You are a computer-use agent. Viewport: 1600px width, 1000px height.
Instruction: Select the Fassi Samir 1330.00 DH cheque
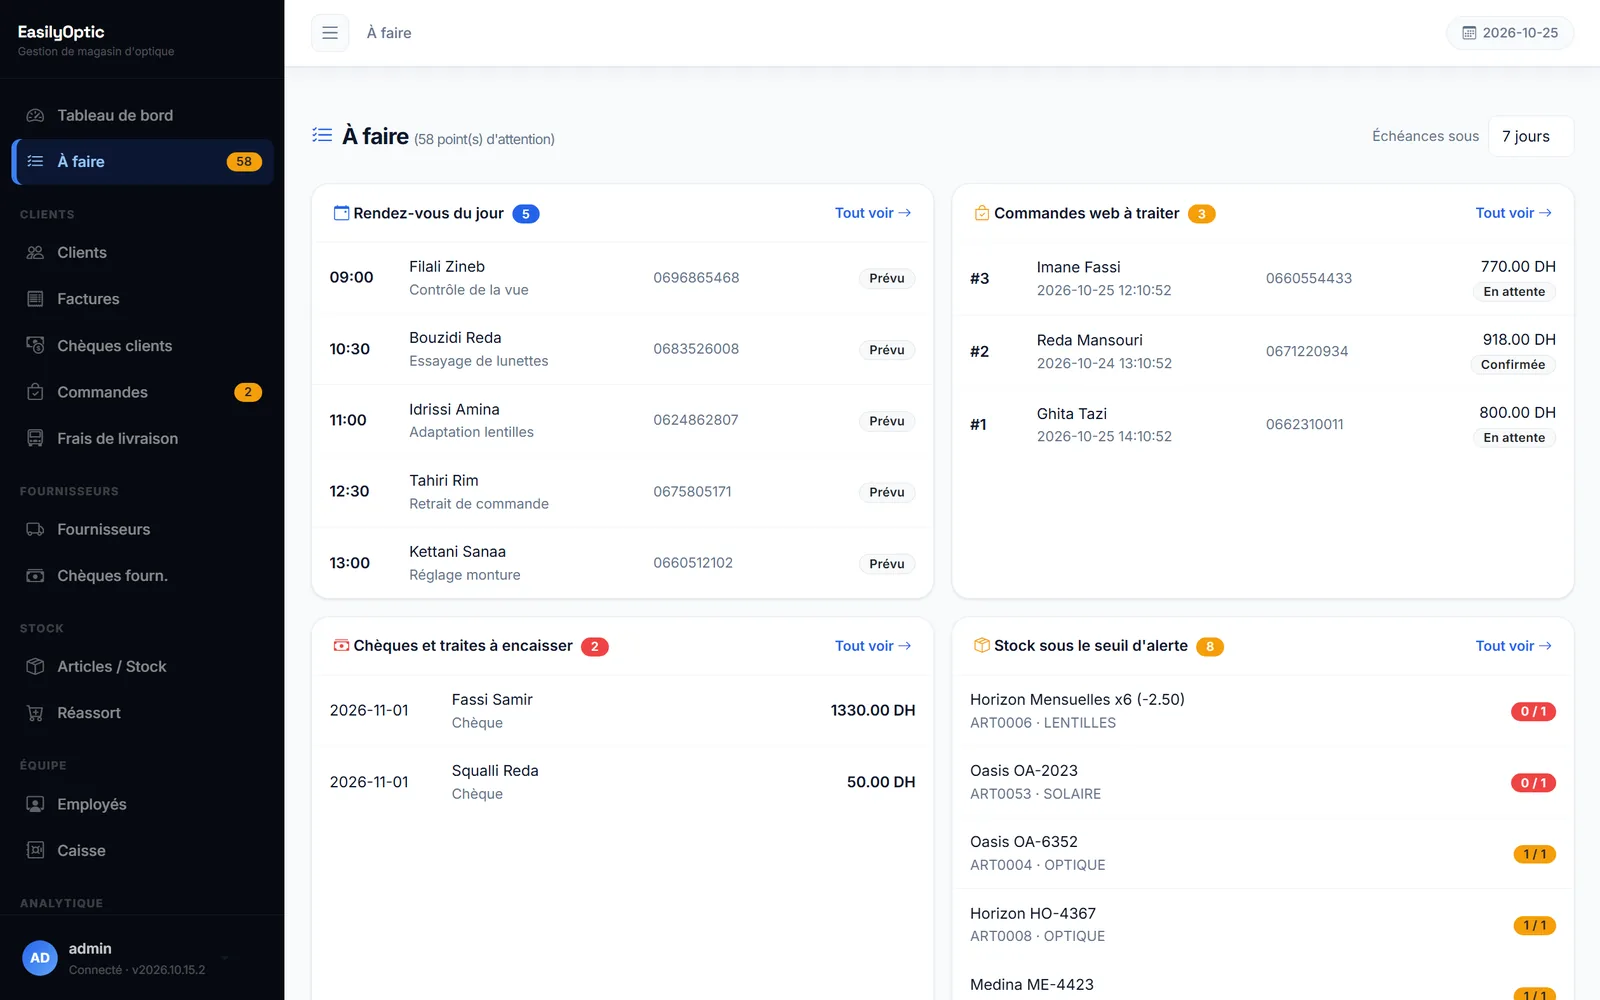coord(622,711)
